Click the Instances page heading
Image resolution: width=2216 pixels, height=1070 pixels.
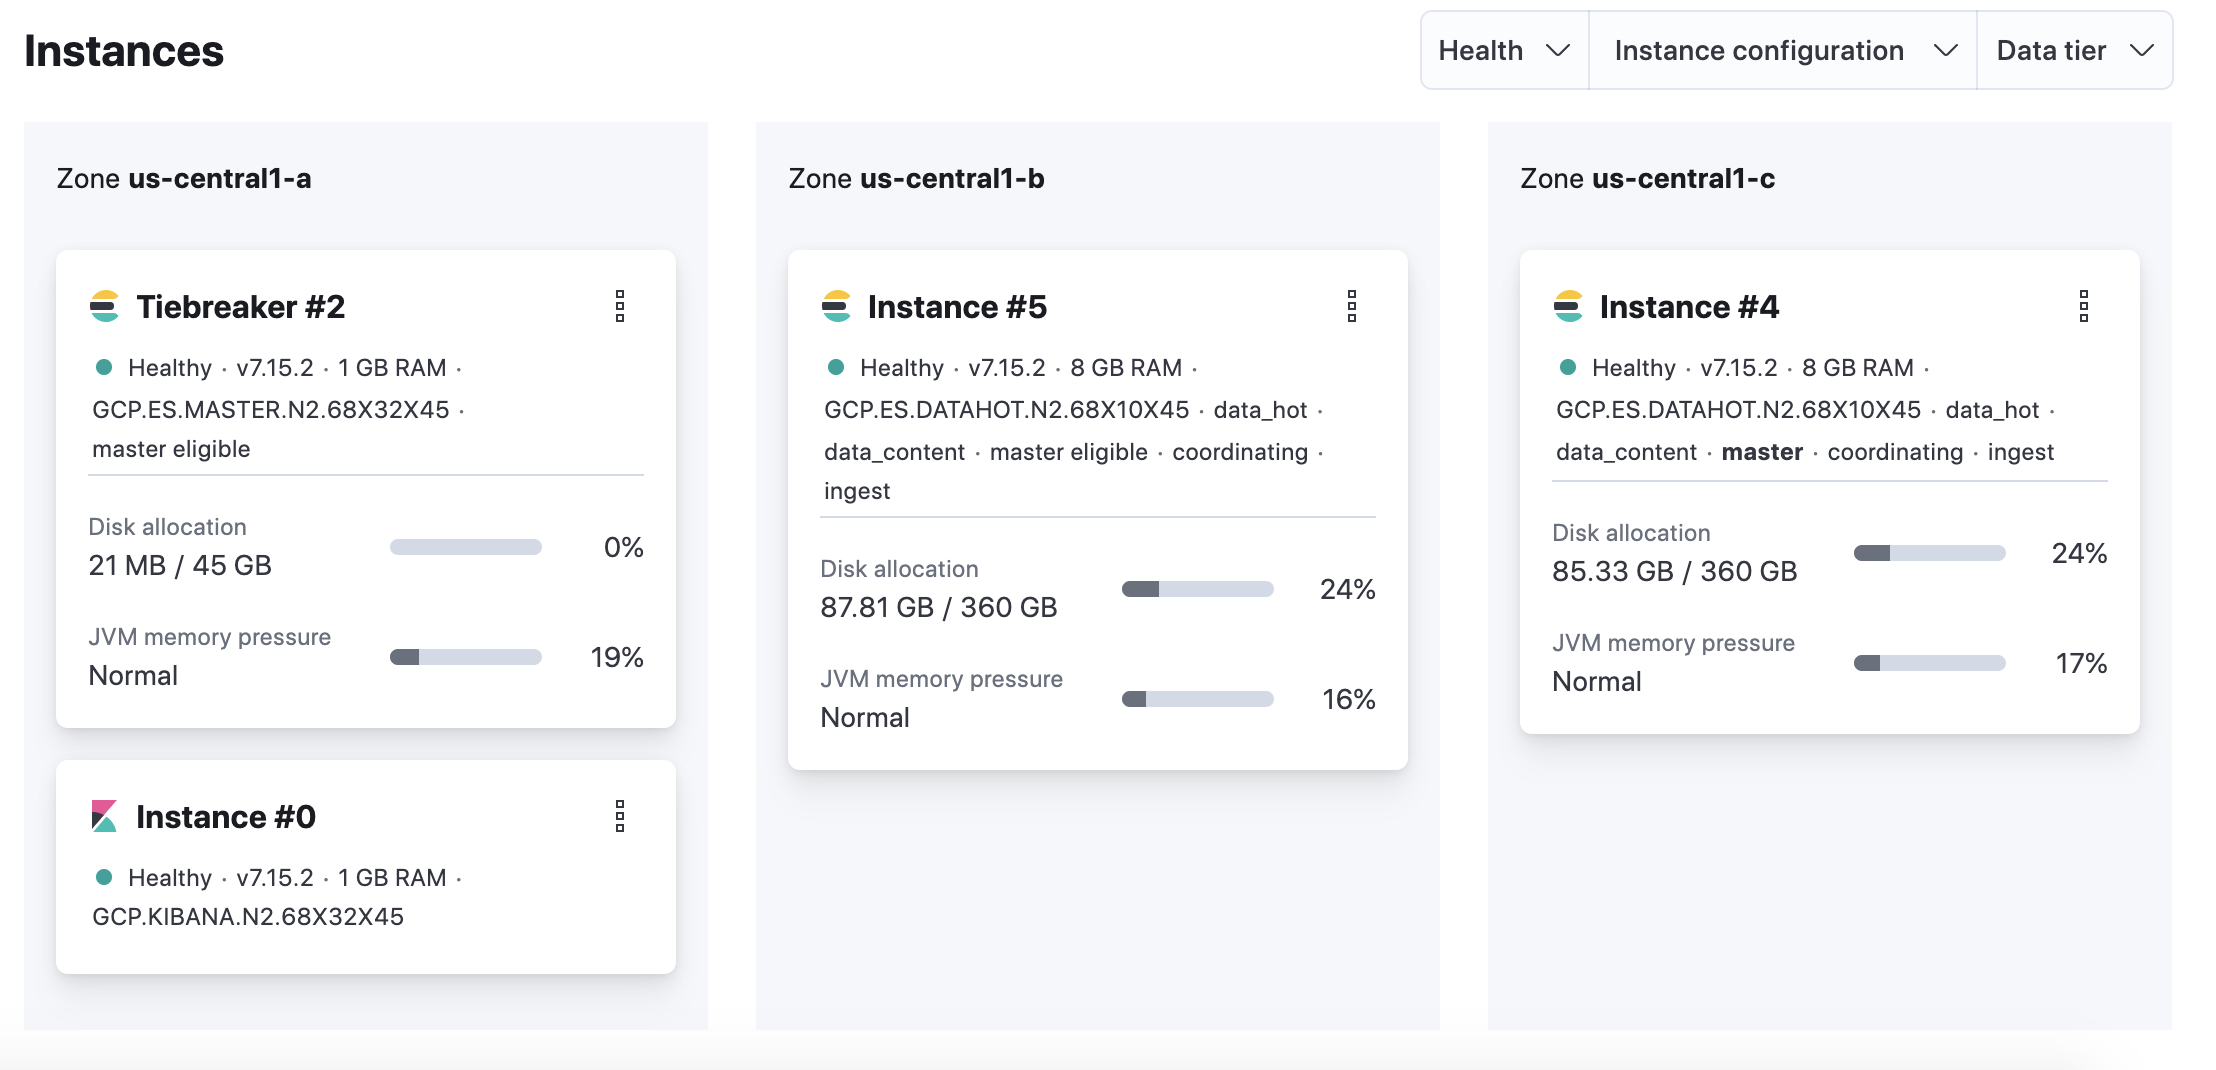[x=124, y=51]
